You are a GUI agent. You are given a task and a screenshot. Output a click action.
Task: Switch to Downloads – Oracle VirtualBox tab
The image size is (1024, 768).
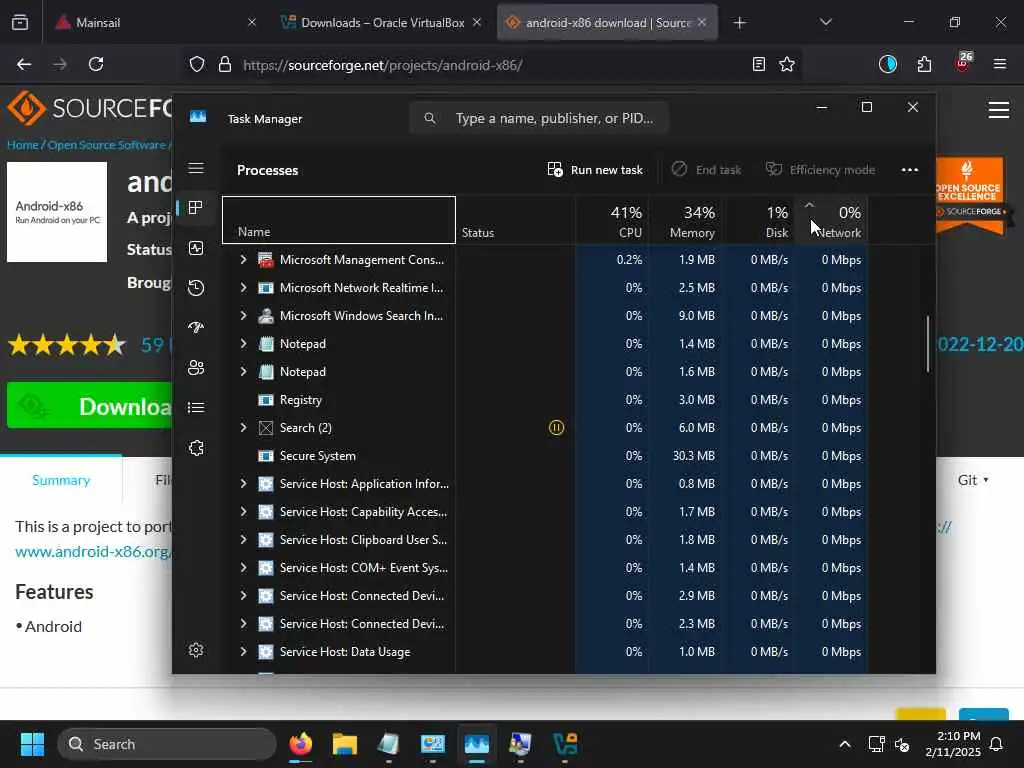[x=382, y=23]
